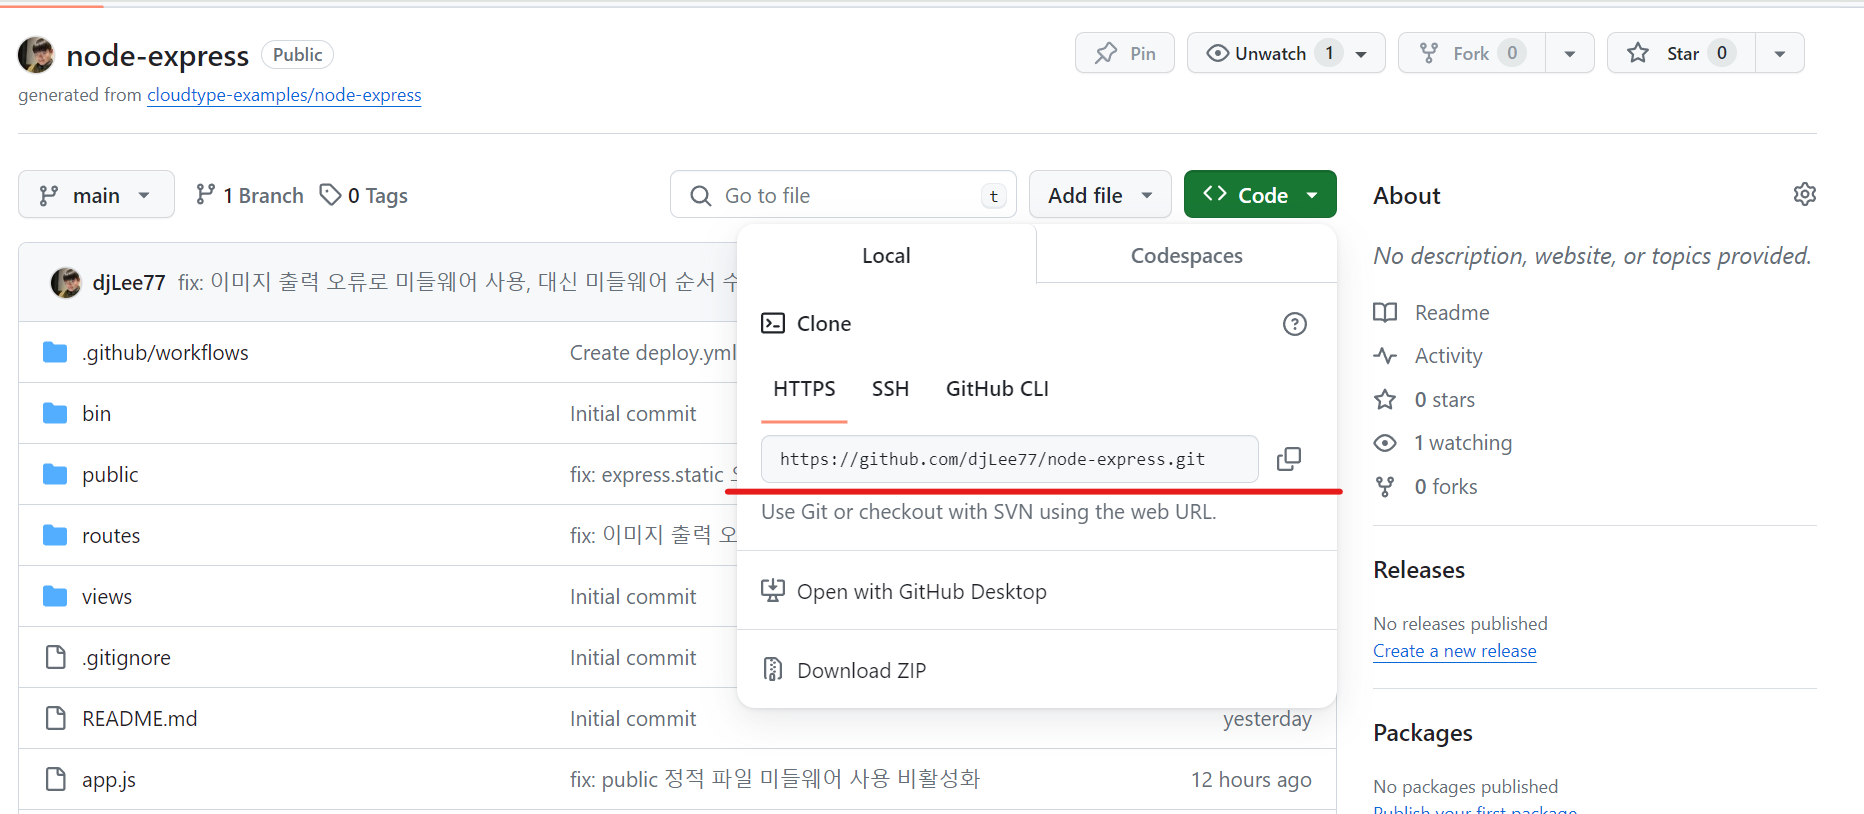The height and width of the screenshot is (814, 1864).
Task: Open the Create a new release link
Action: 1454,651
